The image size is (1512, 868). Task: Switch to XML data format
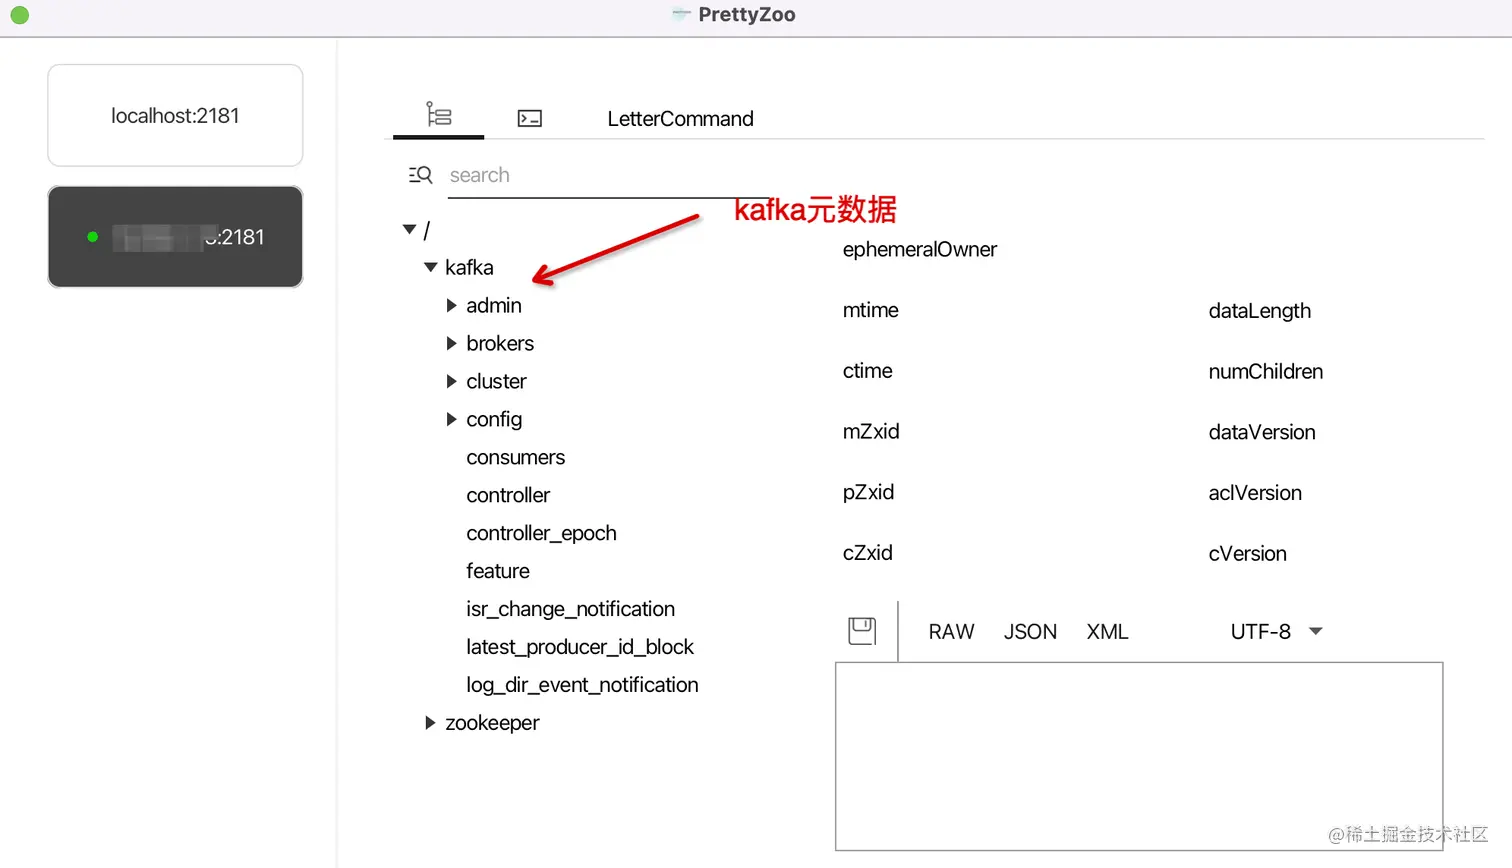(1106, 631)
